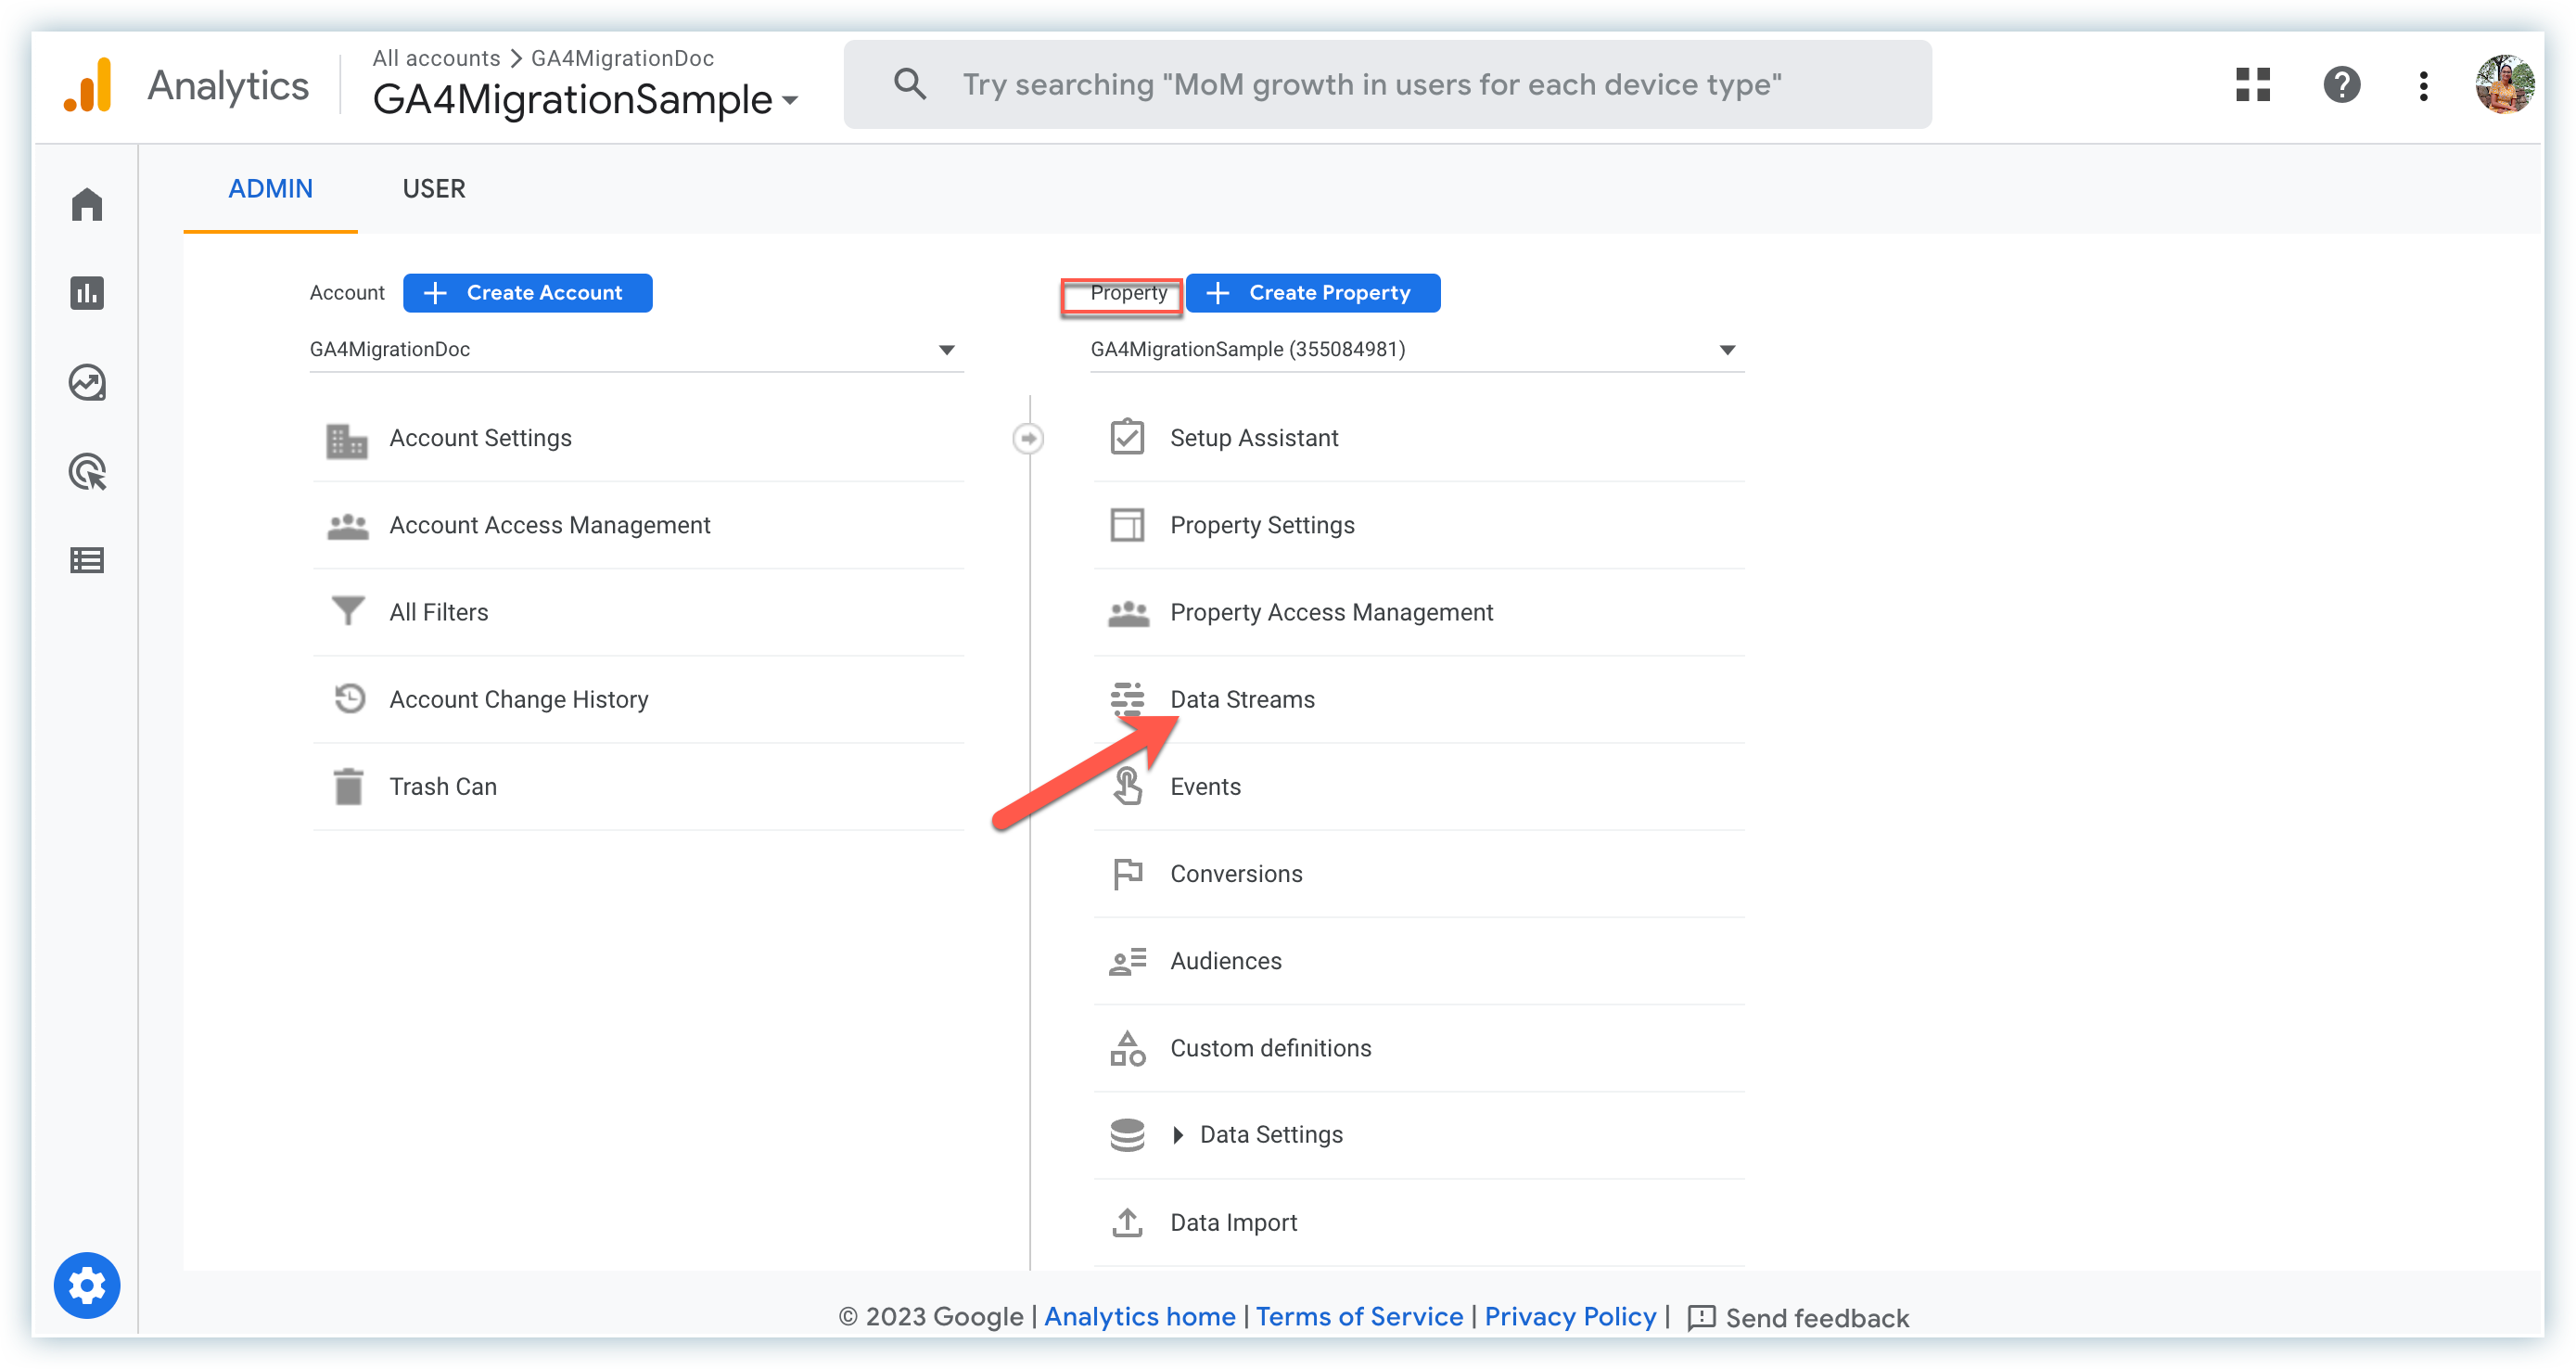Open the GA4MigrationDoc account dropdown
Viewport: 2576px width, 1369px height.
click(x=636, y=350)
